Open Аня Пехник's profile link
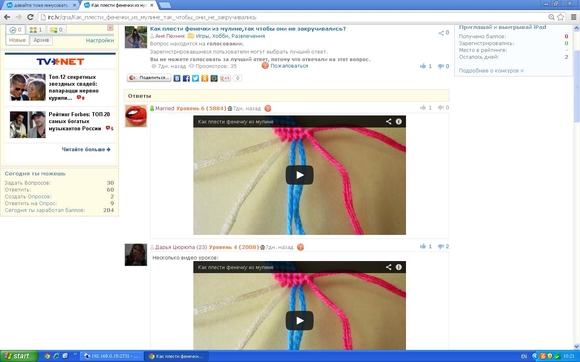Image resolution: width=580 pixels, height=362 pixels. click(170, 36)
